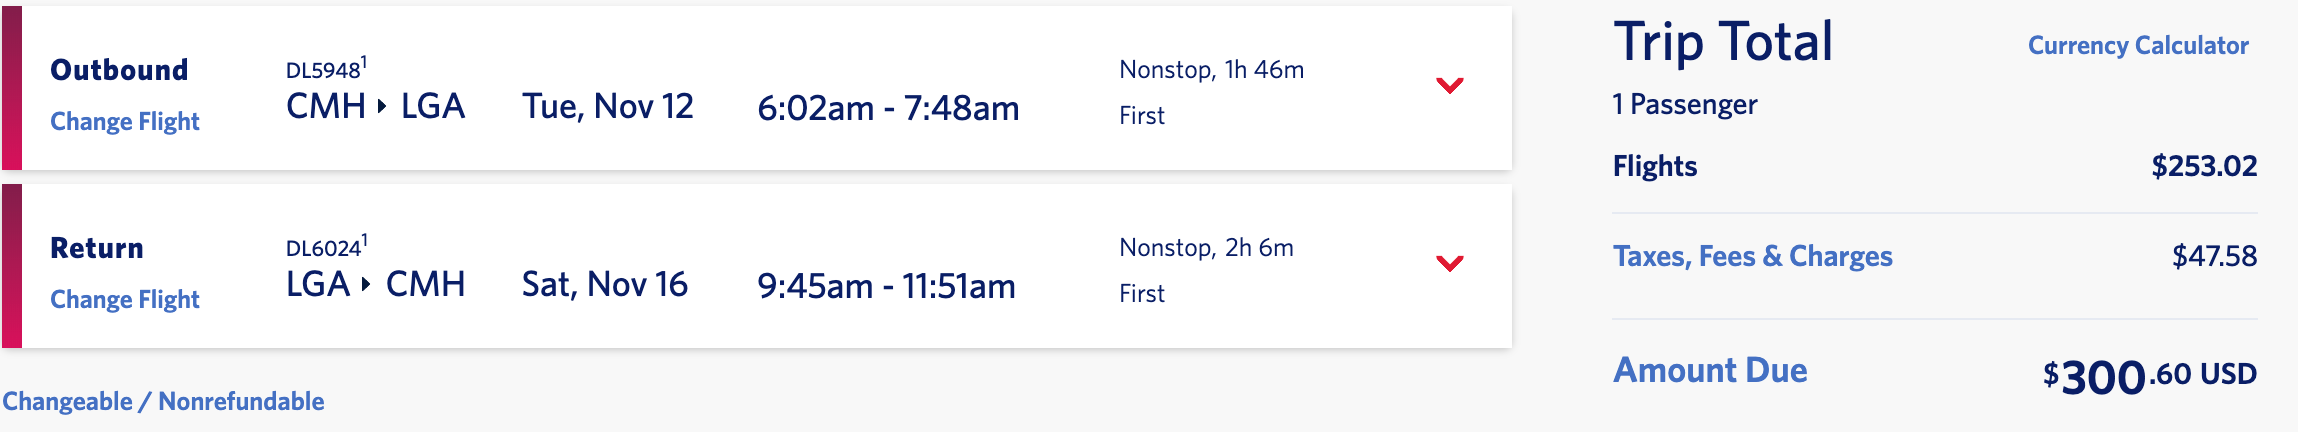Image resolution: width=2298 pixels, height=432 pixels.
Task: View the Changeable / Nonrefundable fare rules
Action: 163,402
